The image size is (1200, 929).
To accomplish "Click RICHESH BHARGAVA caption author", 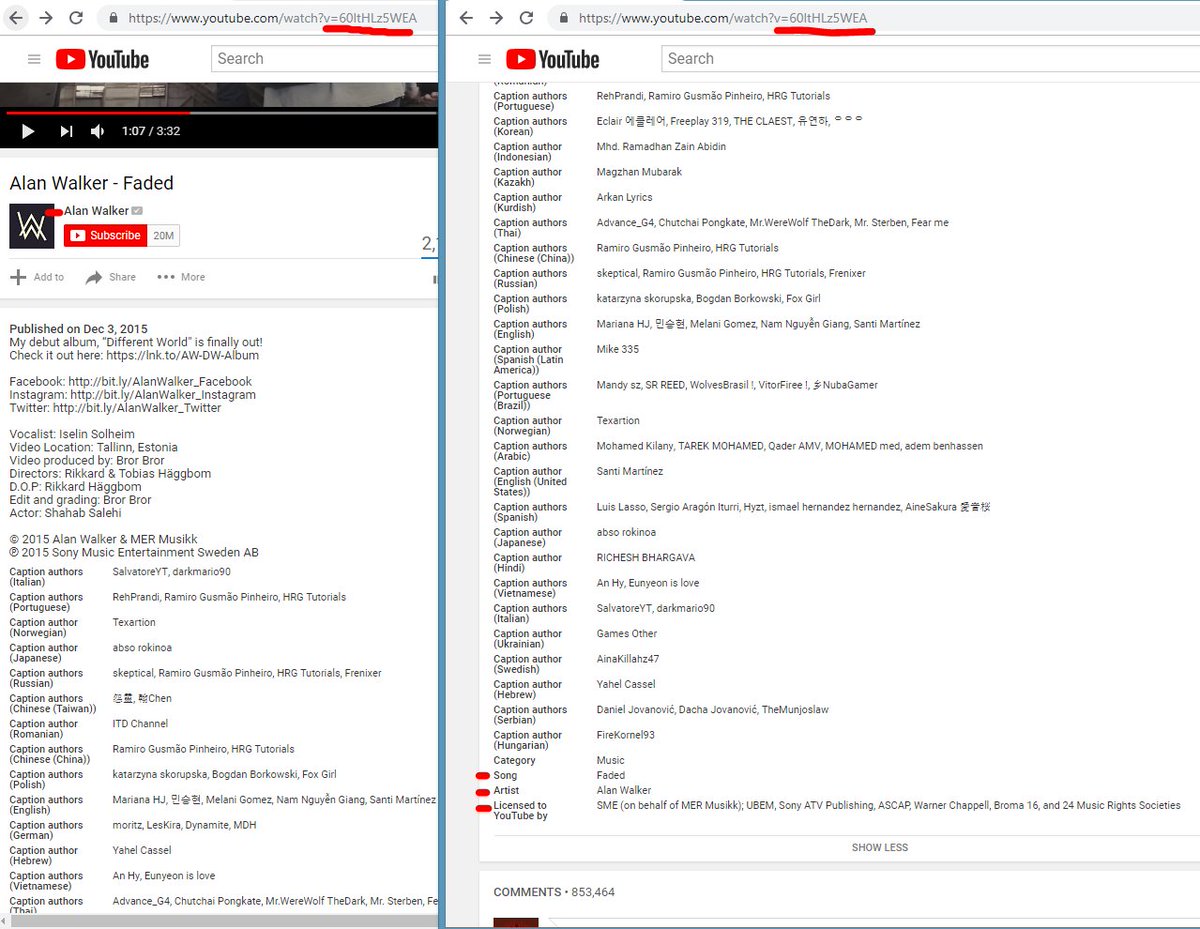I will (646, 557).
